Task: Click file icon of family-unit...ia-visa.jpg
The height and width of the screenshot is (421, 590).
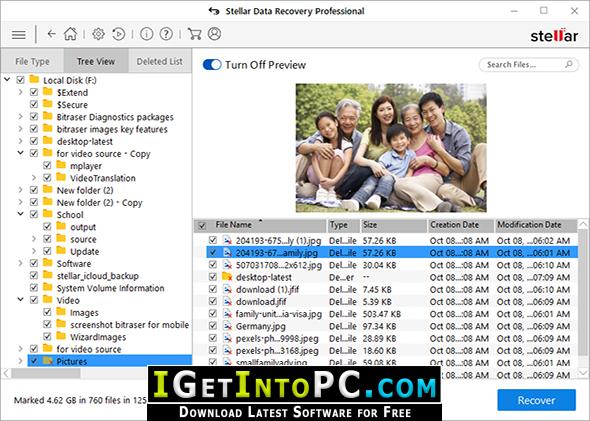Action: [x=227, y=314]
